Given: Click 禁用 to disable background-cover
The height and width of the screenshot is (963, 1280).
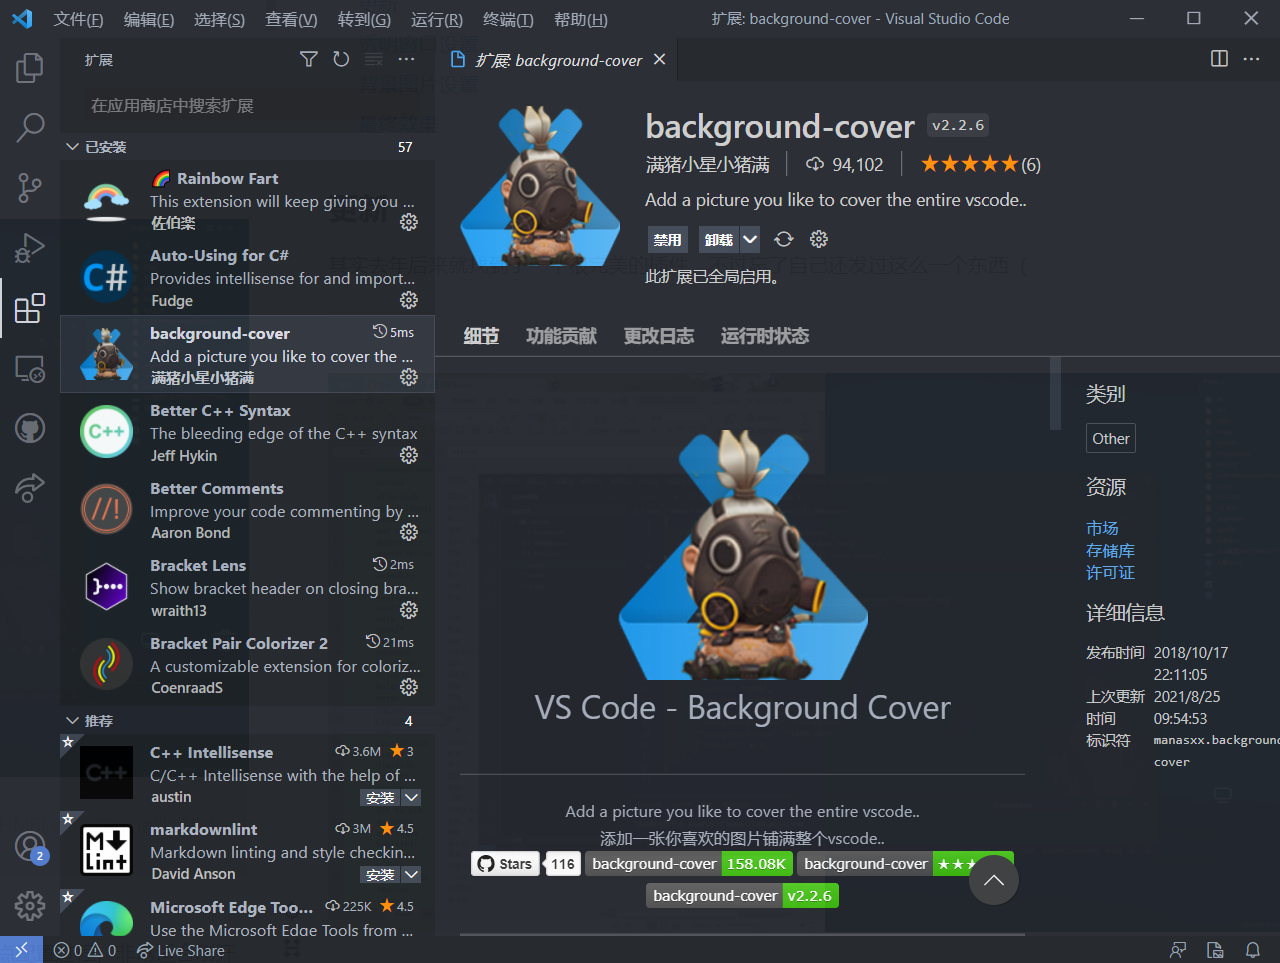Looking at the screenshot, I should click(x=667, y=239).
